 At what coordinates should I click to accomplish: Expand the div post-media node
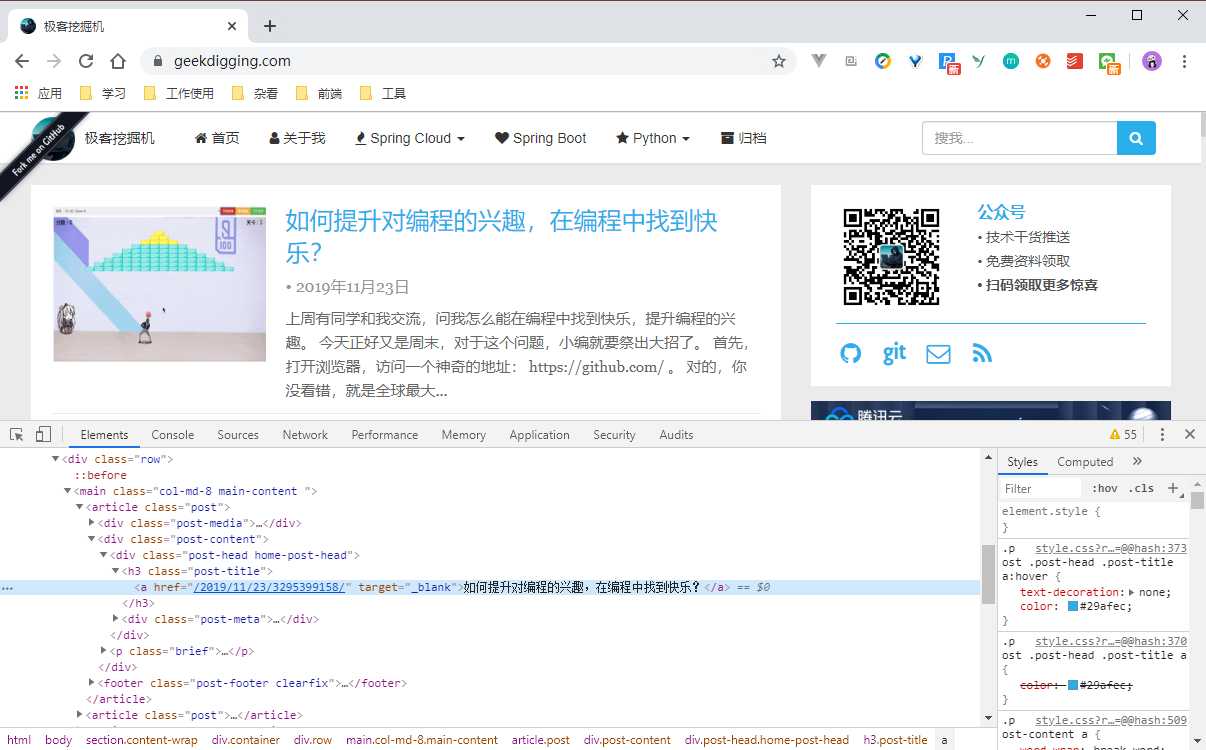pos(91,523)
